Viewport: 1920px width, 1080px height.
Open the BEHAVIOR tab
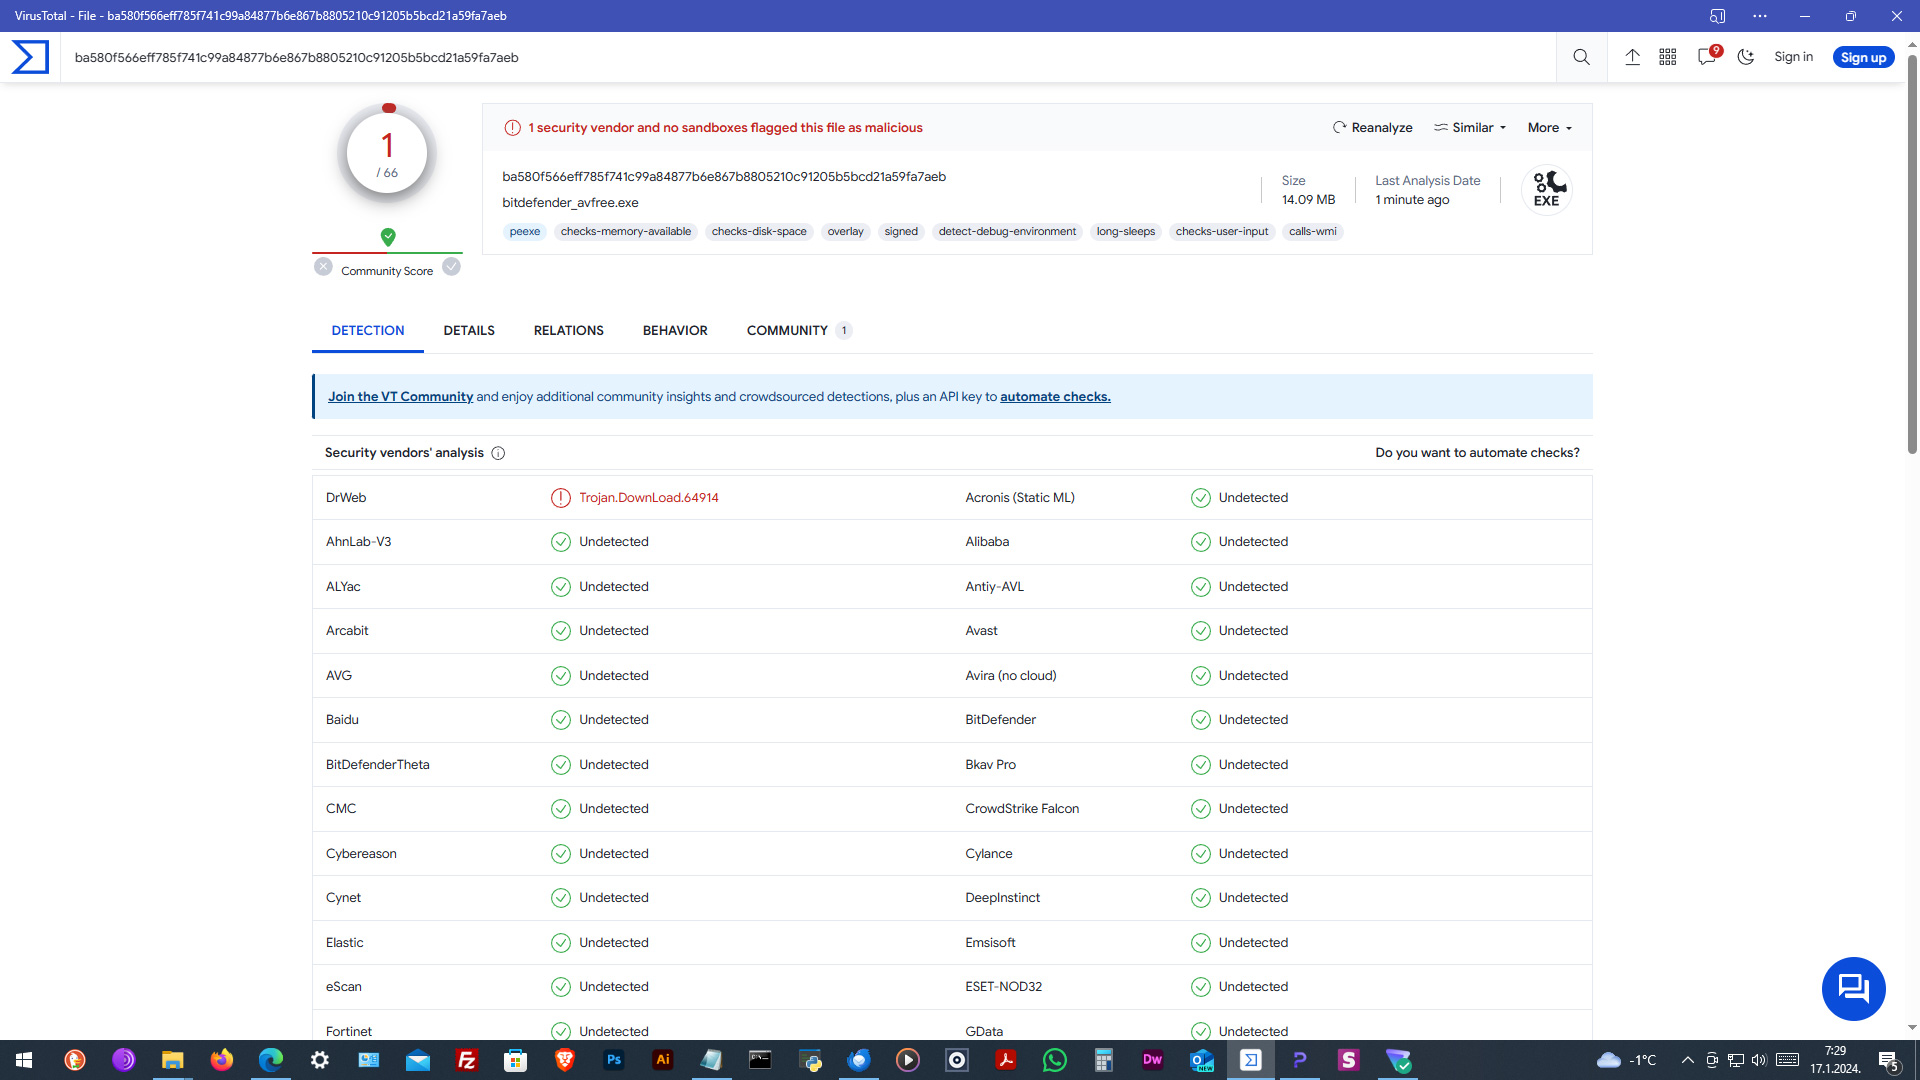point(675,330)
